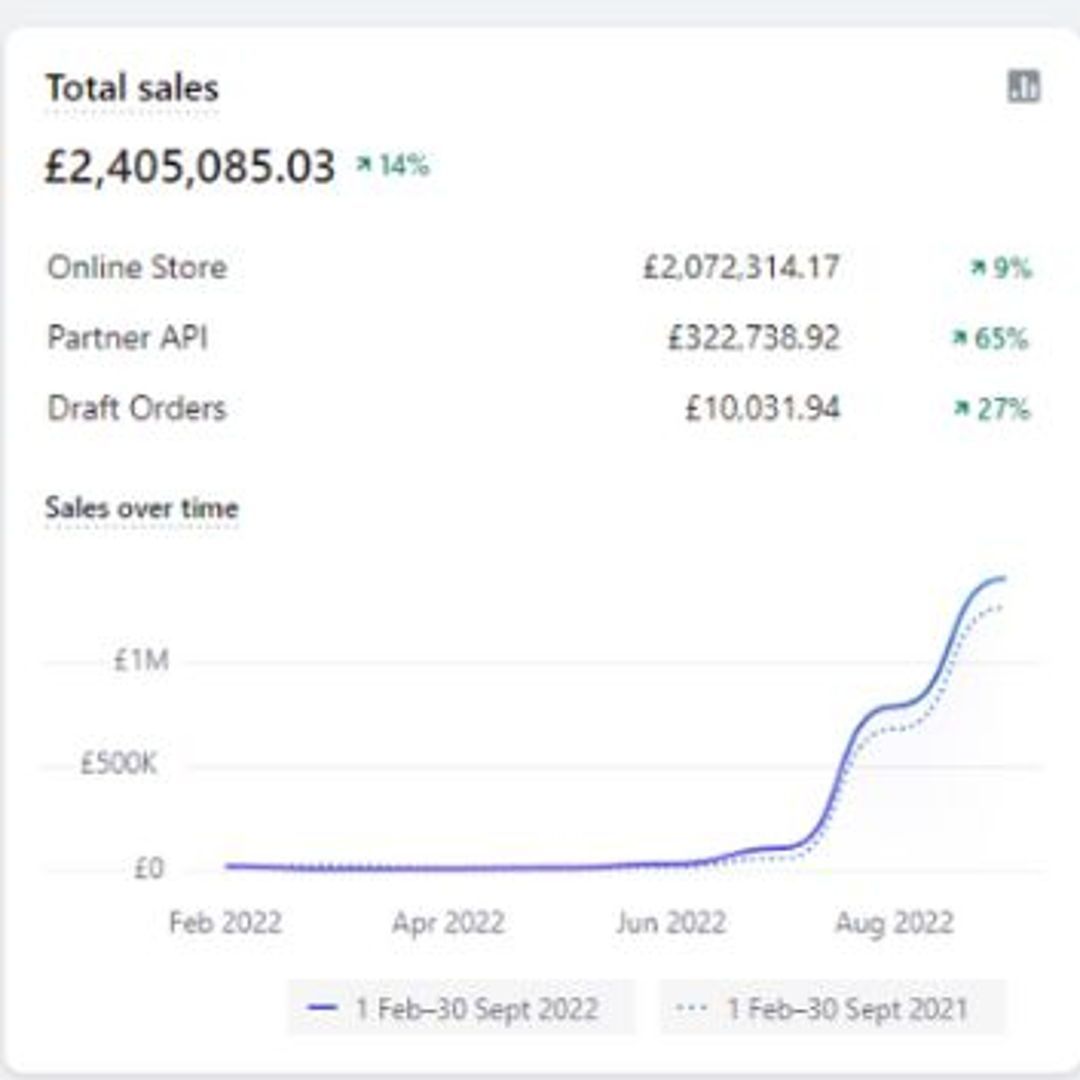This screenshot has width=1080, height=1080.
Task: Select the £2,405,085.03 total amount
Action: pos(190,167)
